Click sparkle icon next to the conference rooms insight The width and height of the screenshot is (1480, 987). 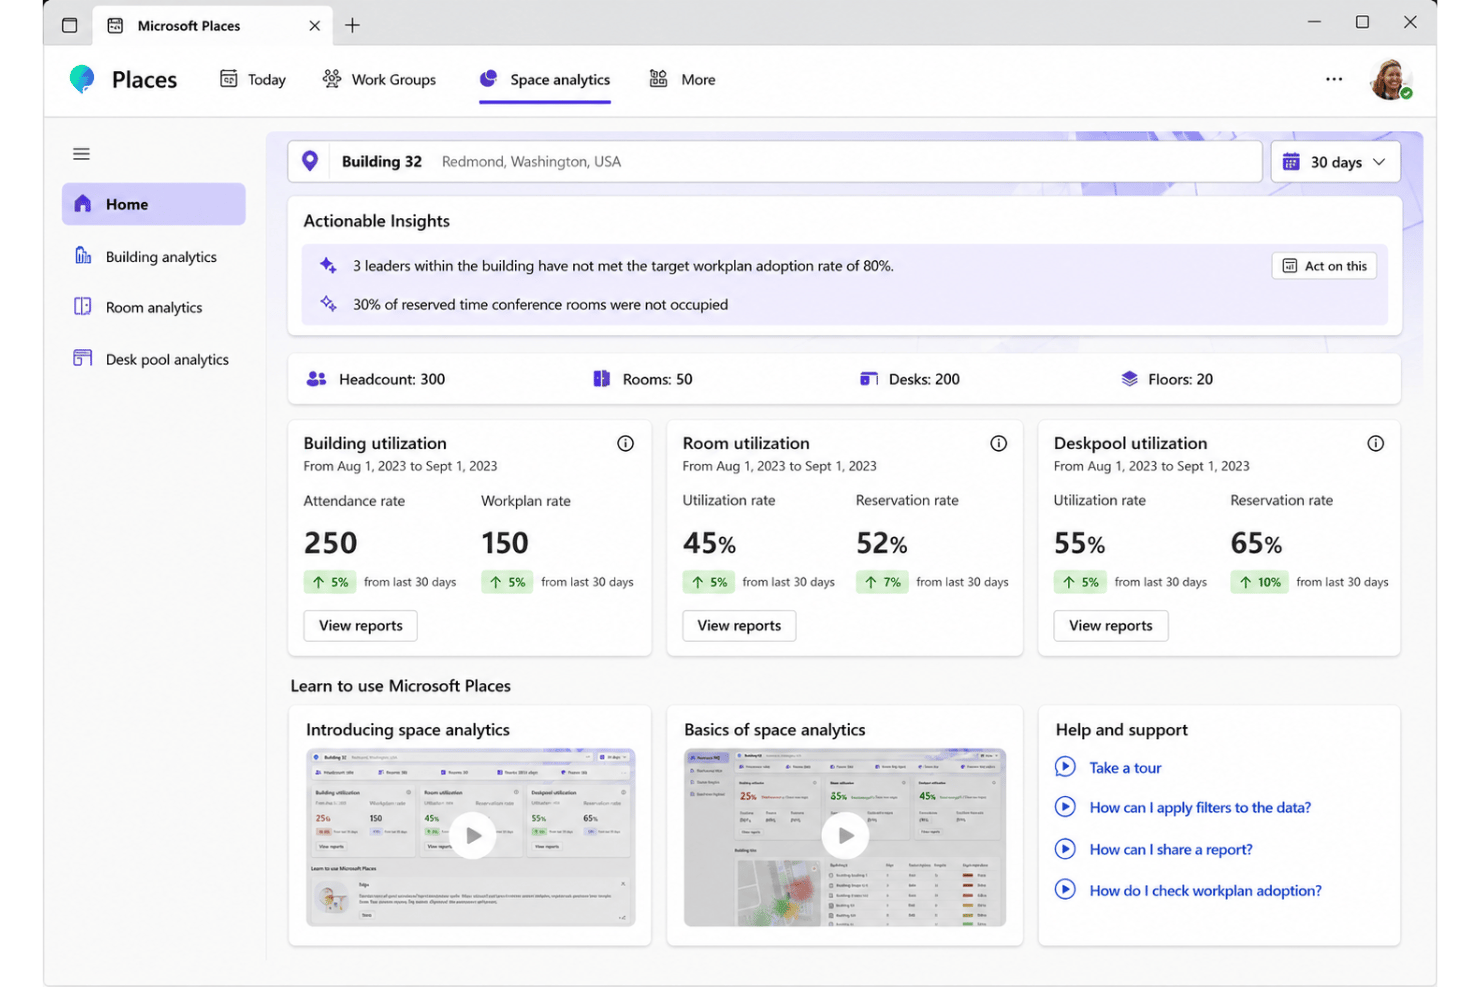[x=328, y=304]
